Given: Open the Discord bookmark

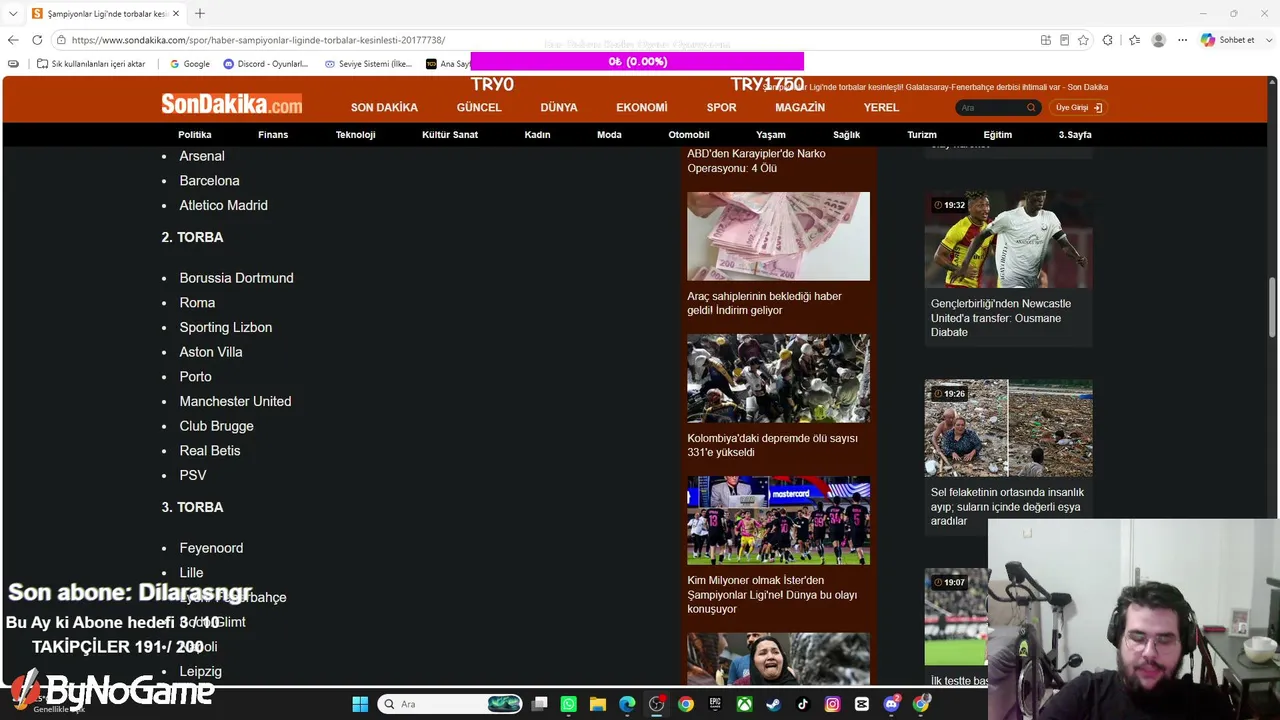Looking at the screenshot, I should point(266,64).
